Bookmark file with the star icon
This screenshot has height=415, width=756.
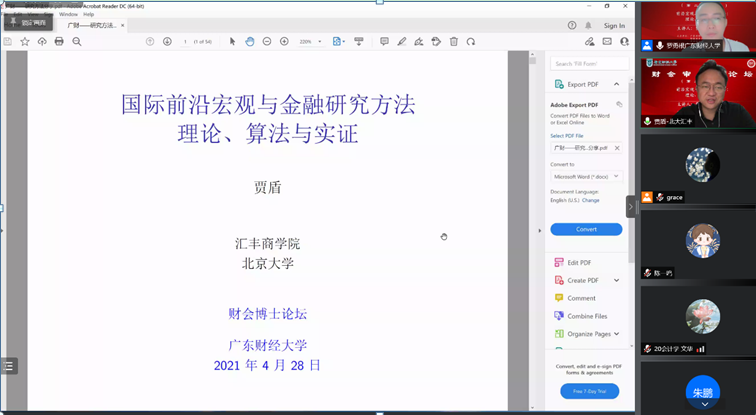tap(25, 41)
